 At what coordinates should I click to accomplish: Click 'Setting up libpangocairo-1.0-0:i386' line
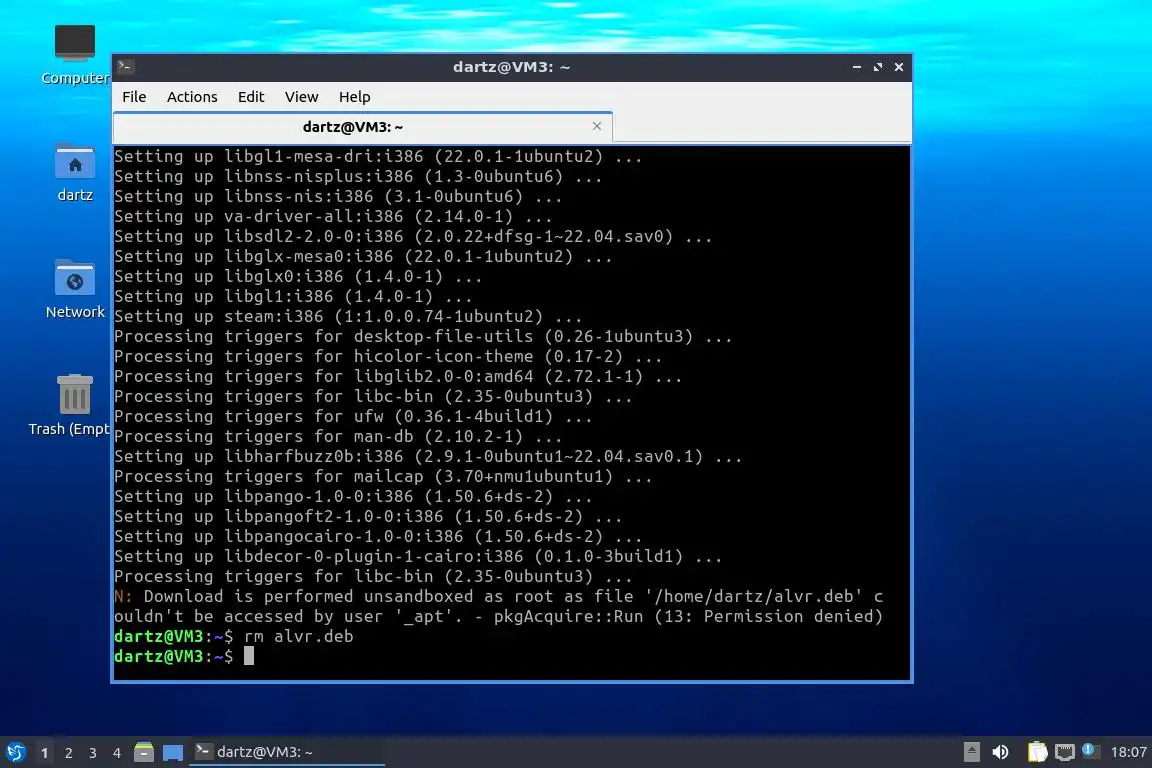coord(378,536)
